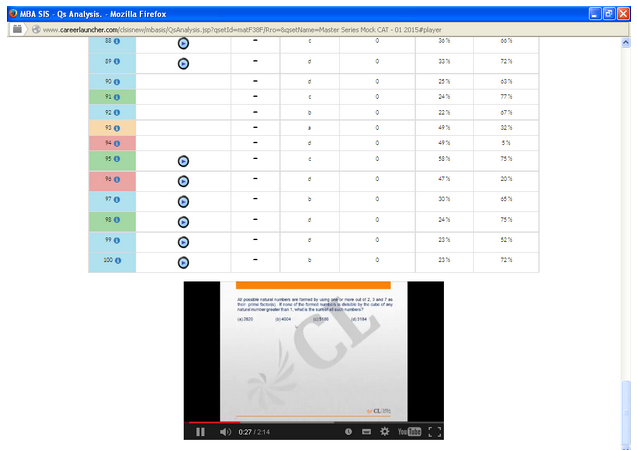Open info icon for question 93
This screenshot has width=637, height=450.
(x=117, y=128)
